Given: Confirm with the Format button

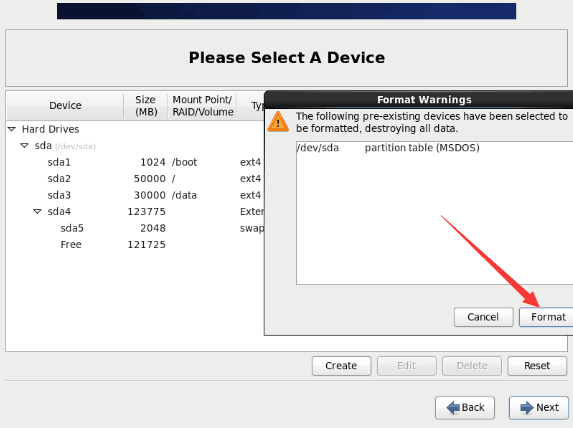Looking at the screenshot, I should 546,317.
